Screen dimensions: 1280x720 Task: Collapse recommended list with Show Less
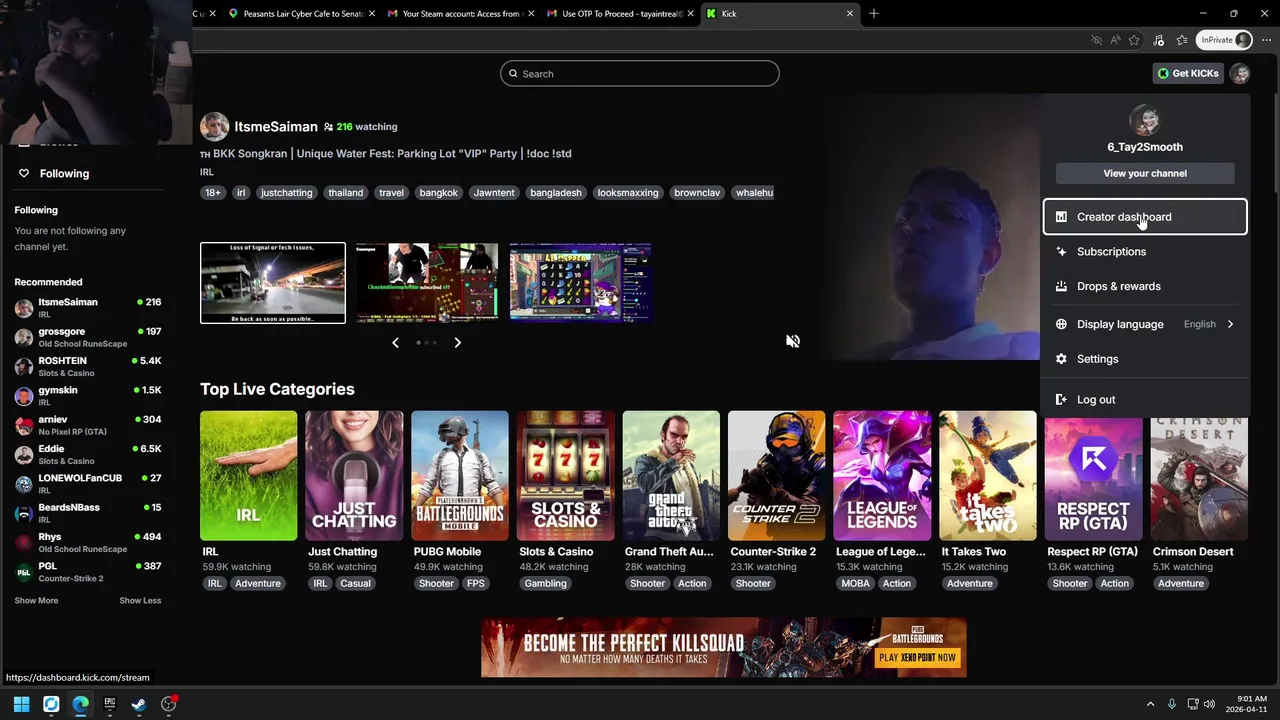tap(140, 601)
